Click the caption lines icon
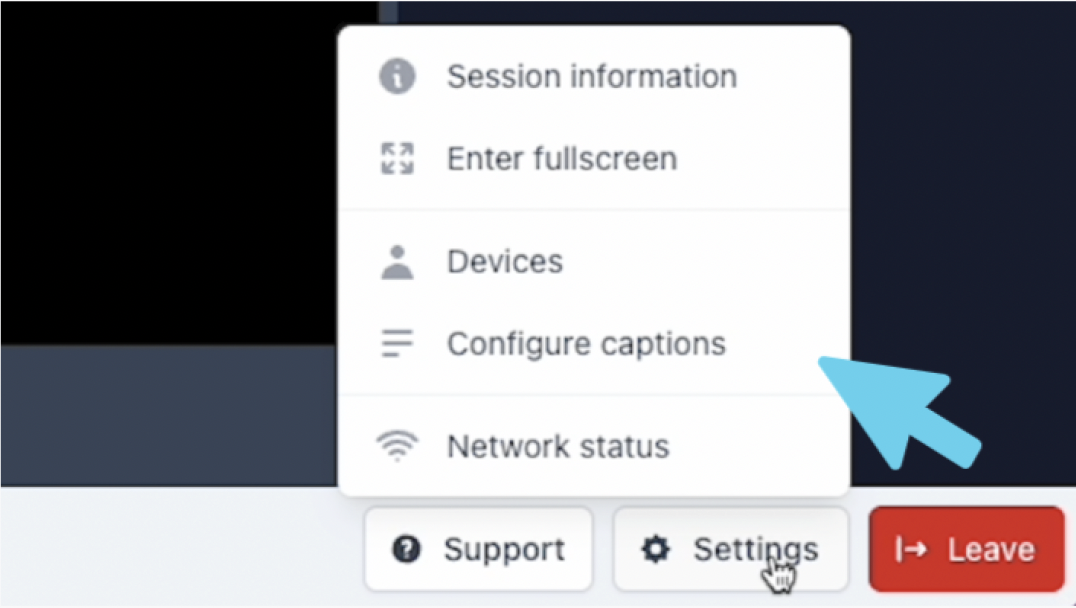This screenshot has height=608, width=1076. point(397,343)
